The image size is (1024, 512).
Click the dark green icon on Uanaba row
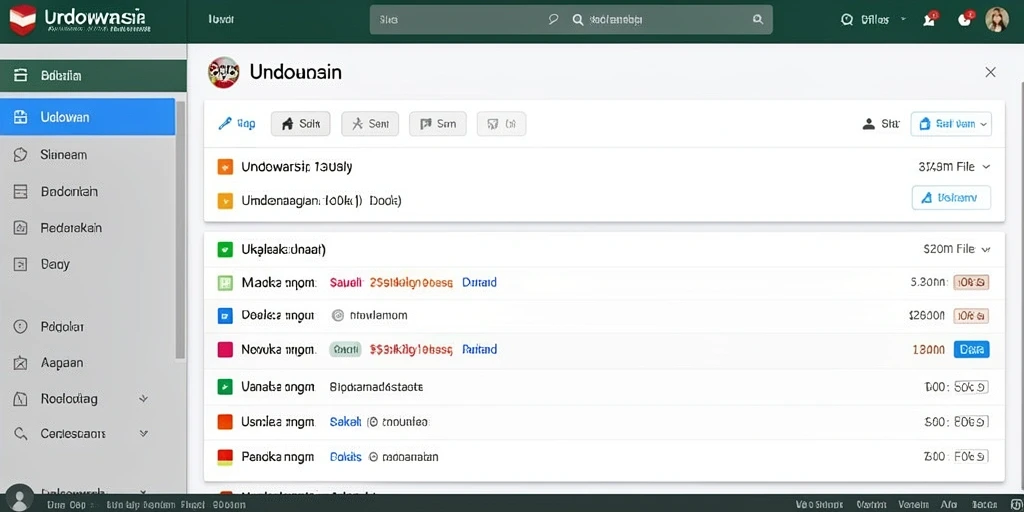[x=225, y=387]
